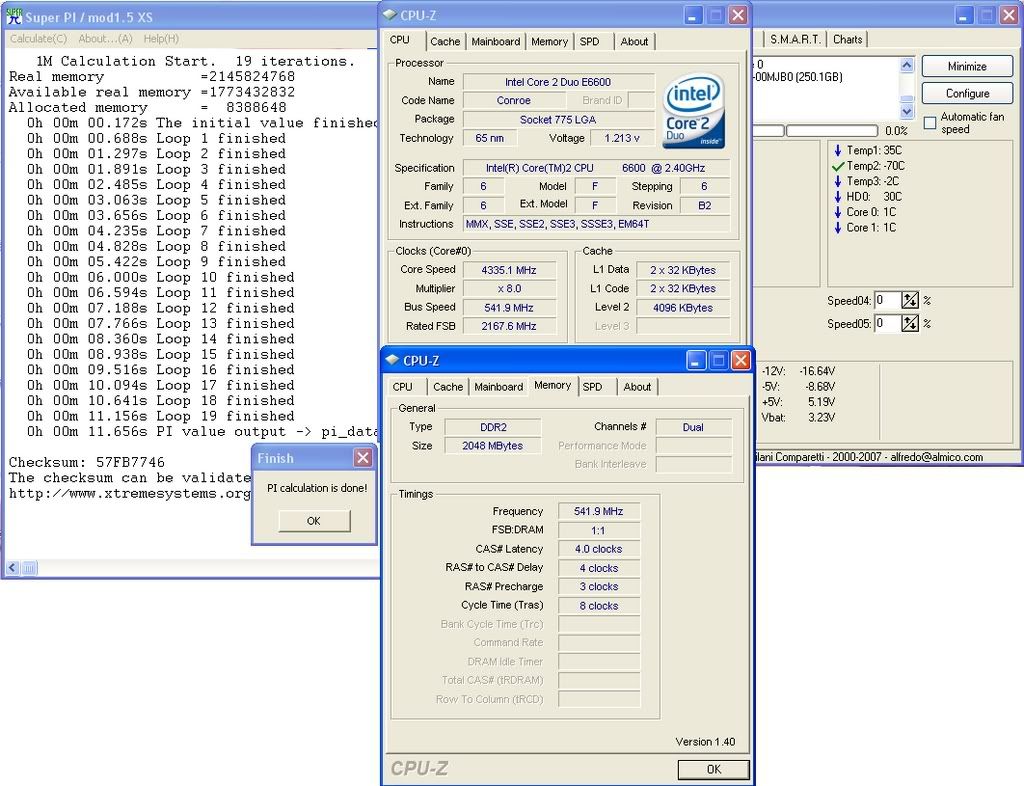Click OK at the bottom of the CPU-Z Memory window
Screen dimensions: 1024x786
click(x=713, y=769)
